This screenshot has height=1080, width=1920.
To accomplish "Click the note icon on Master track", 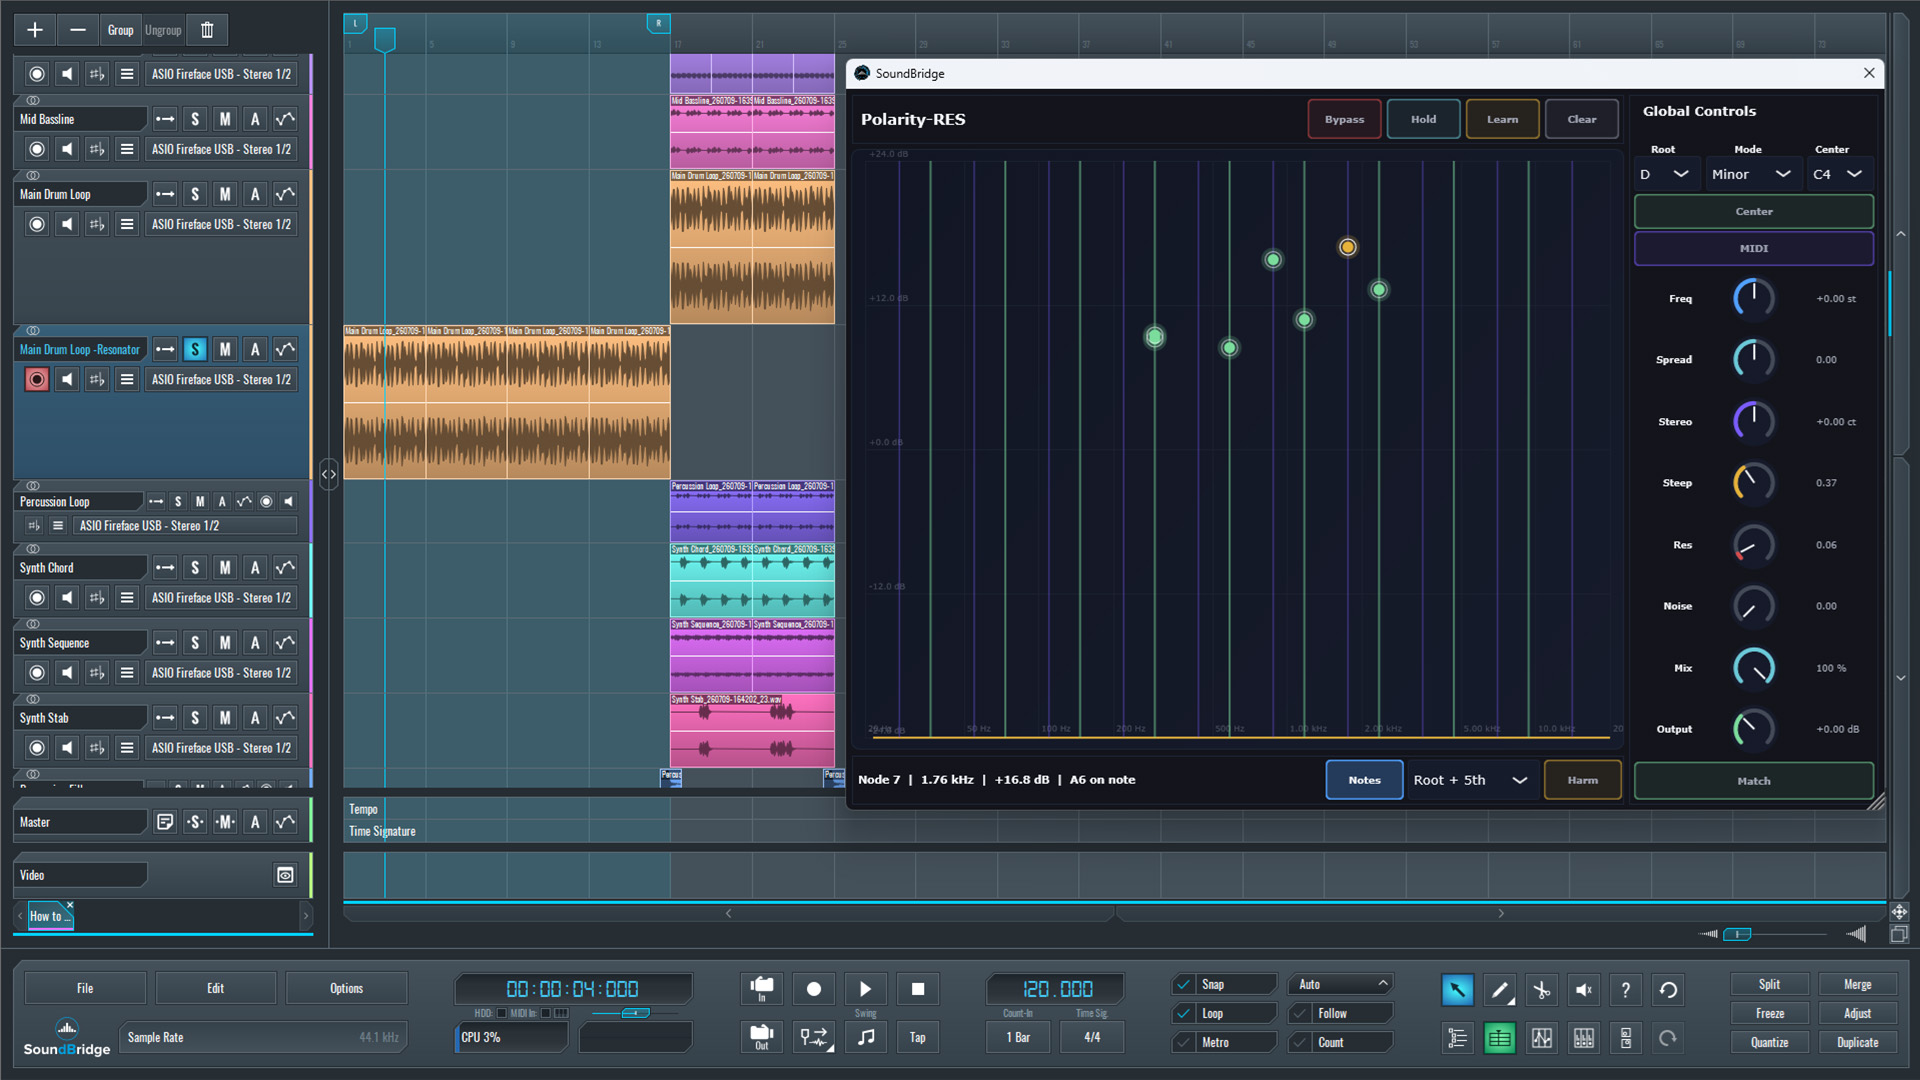I will pyautogui.click(x=165, y=822).
